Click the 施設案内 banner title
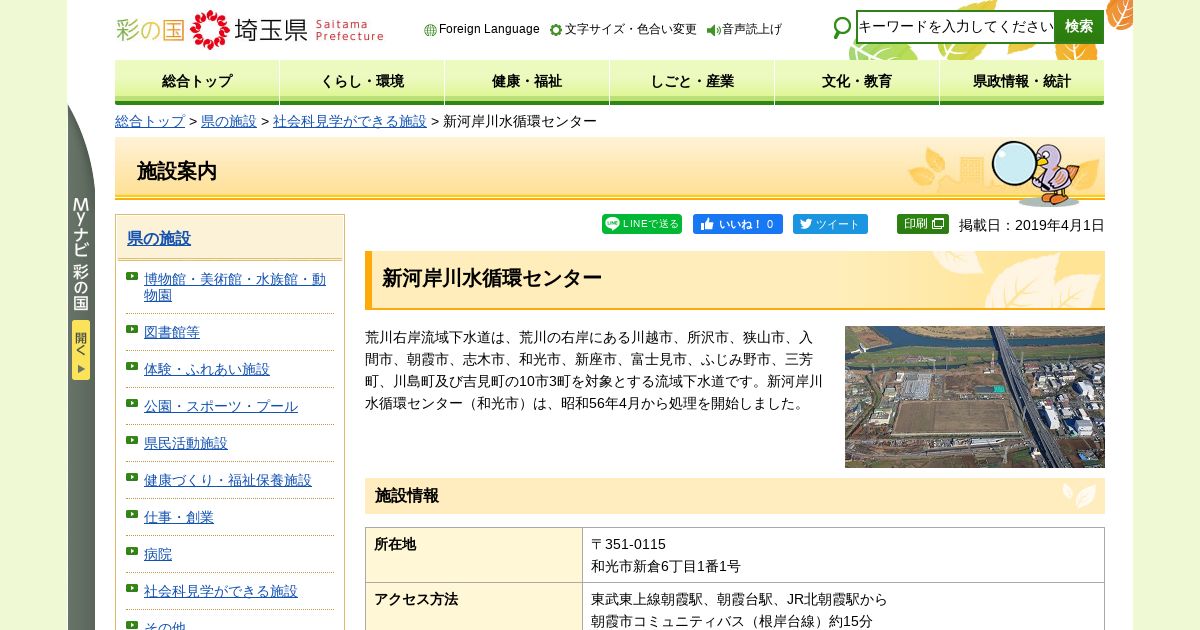This screenshot has width=1200, height=630. [x=177, y=171]
